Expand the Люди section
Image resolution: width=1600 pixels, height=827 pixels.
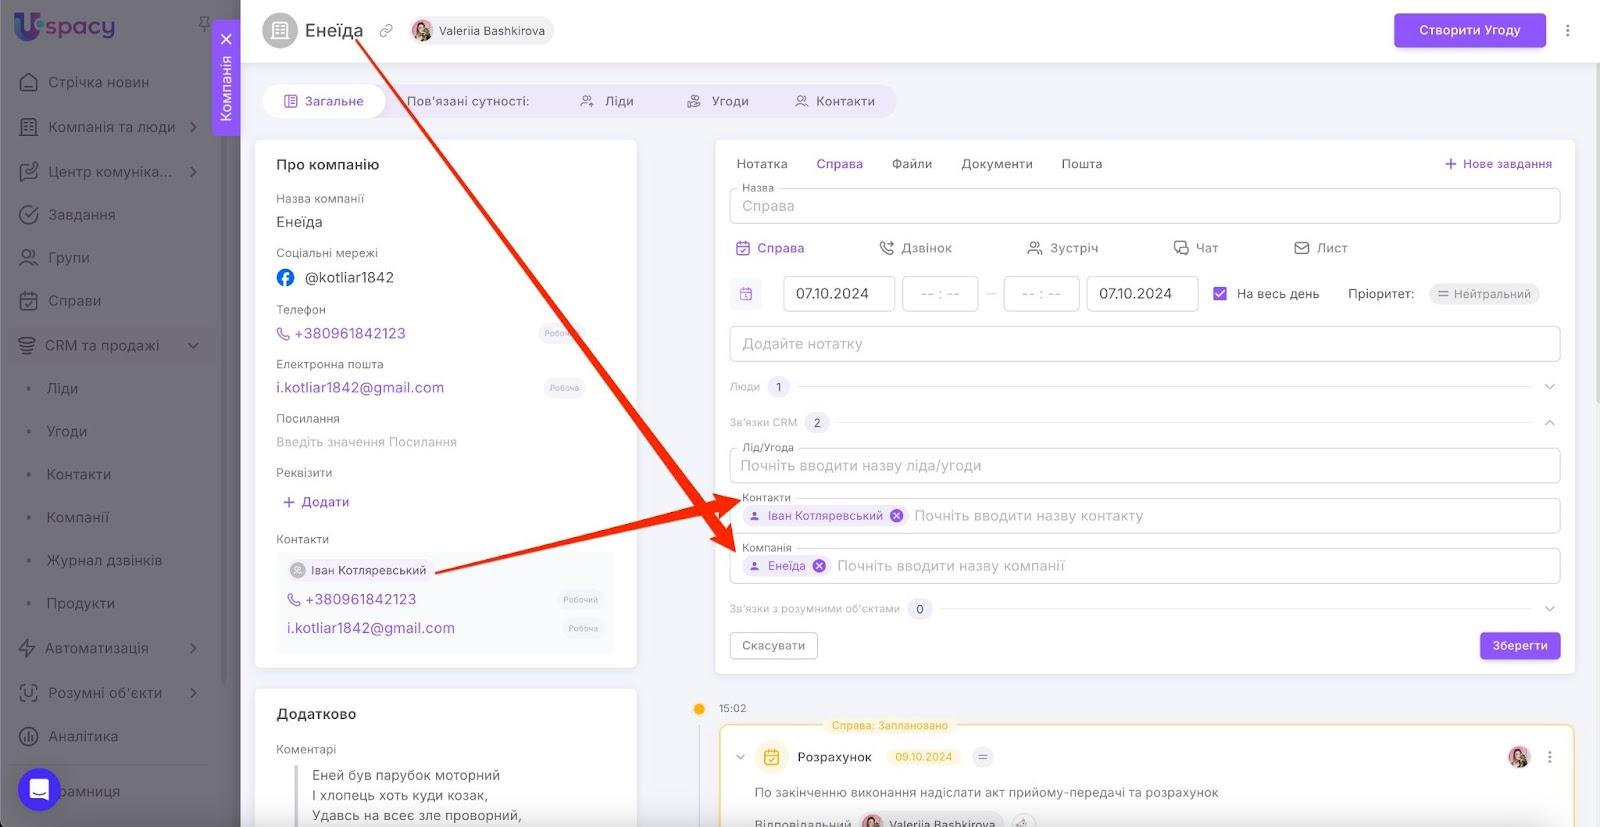1549,387
